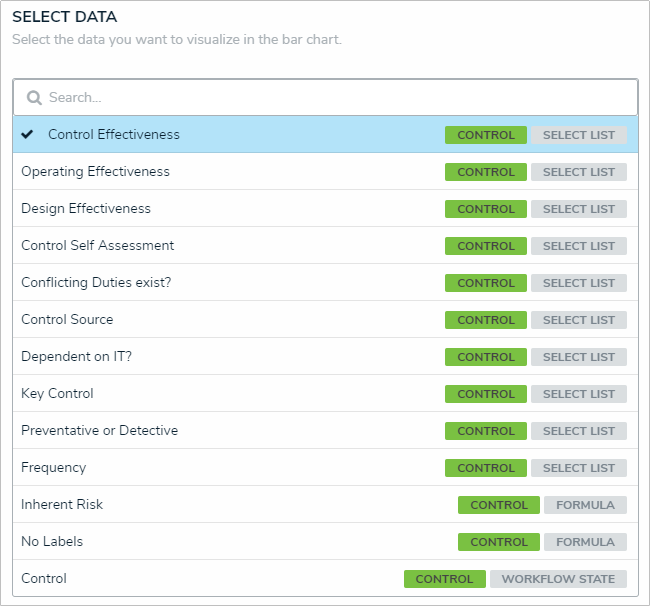Pick Preventative or Detective from list
The height and width of the screenshot is (606, 650).
point(100,431)
